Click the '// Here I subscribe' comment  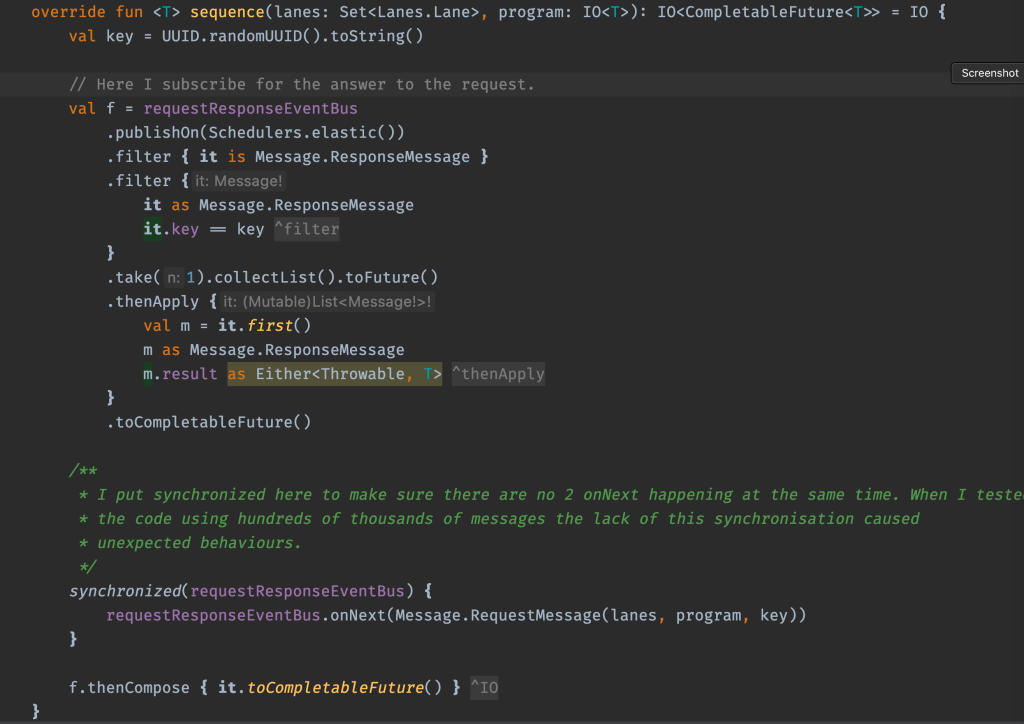pyautogui.click(x=301, y=85)
